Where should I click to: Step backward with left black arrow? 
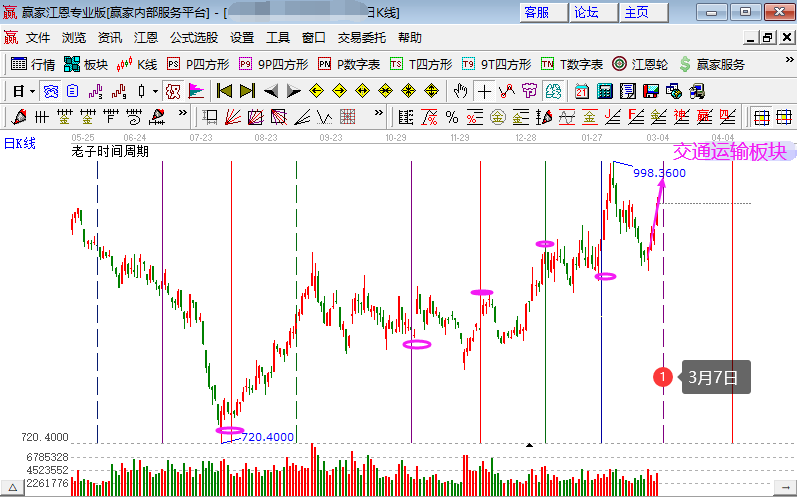point(271,91)
